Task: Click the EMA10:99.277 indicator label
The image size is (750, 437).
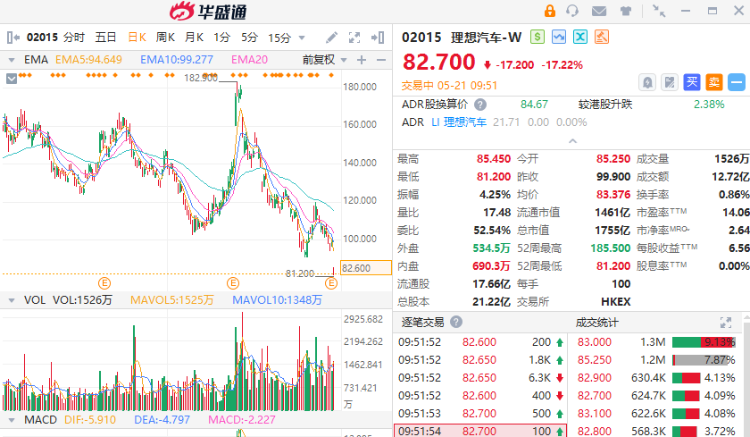Action: pyautogui.click(x=176, y=60)
